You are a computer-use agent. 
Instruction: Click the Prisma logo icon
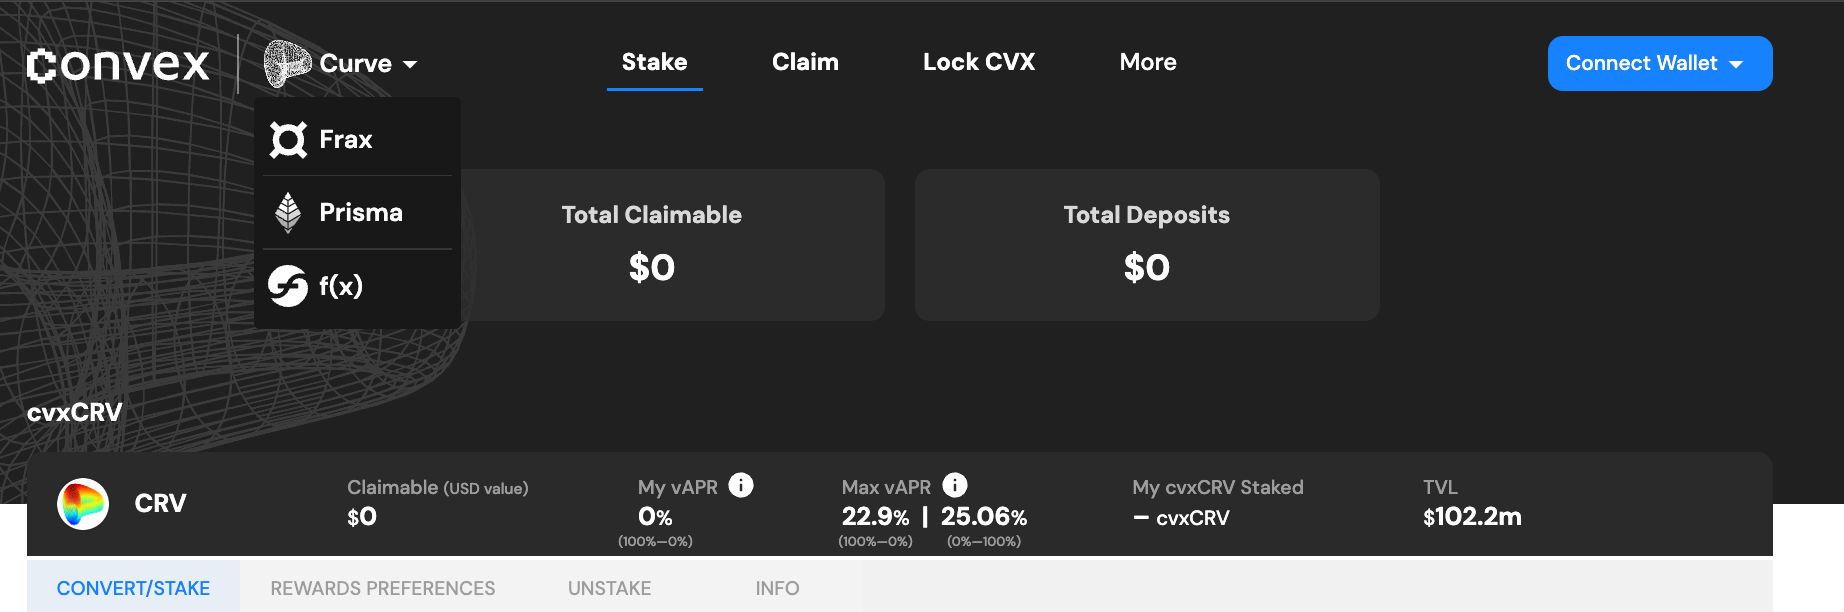(288, 212)
